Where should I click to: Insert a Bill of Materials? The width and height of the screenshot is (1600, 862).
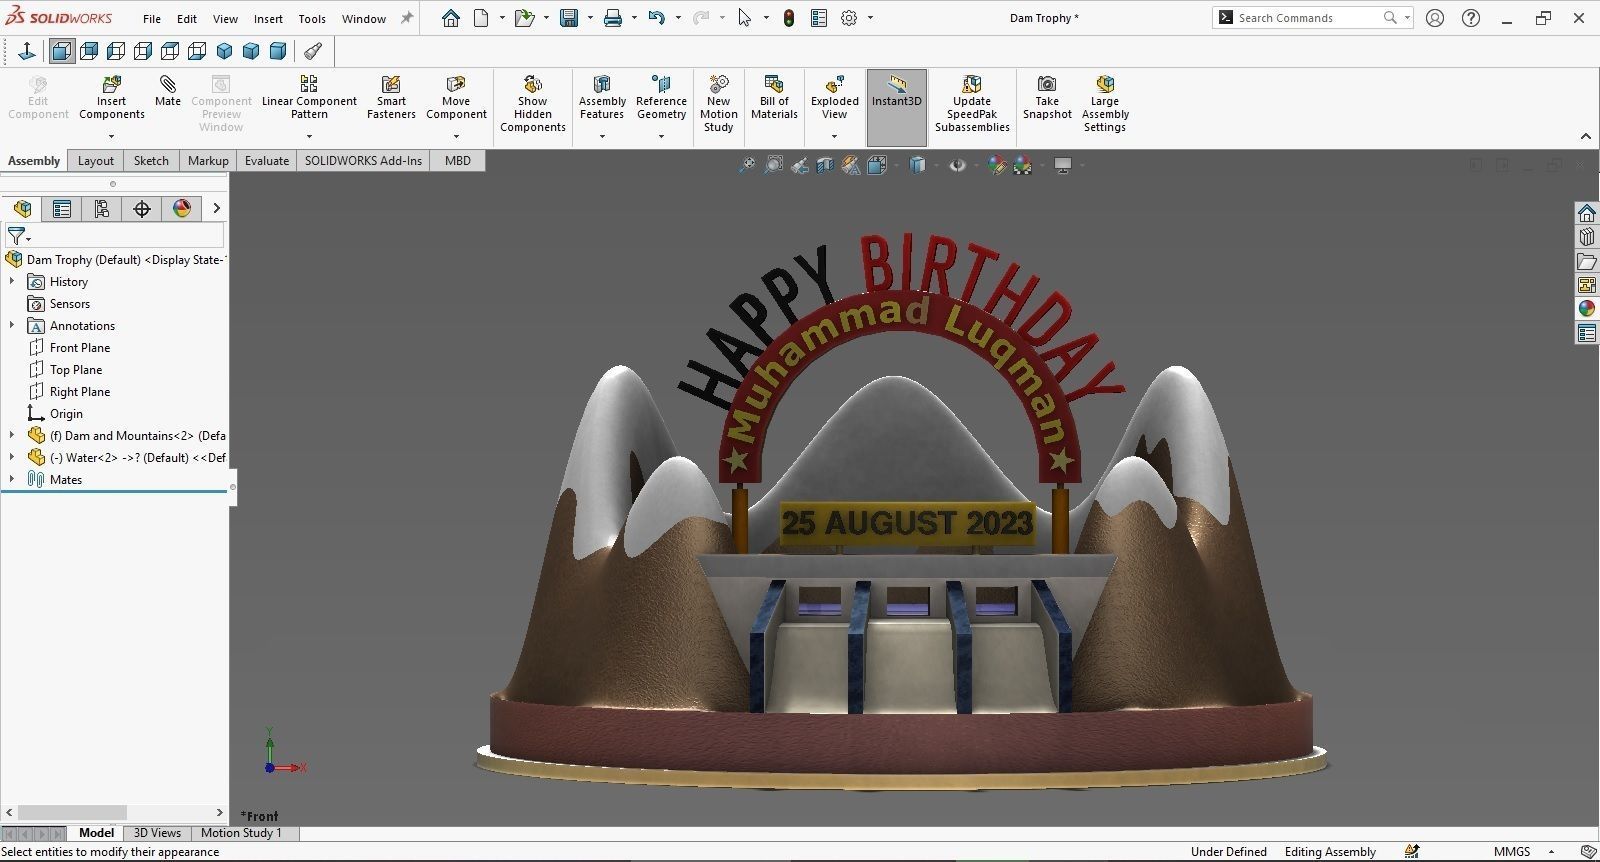774,97
